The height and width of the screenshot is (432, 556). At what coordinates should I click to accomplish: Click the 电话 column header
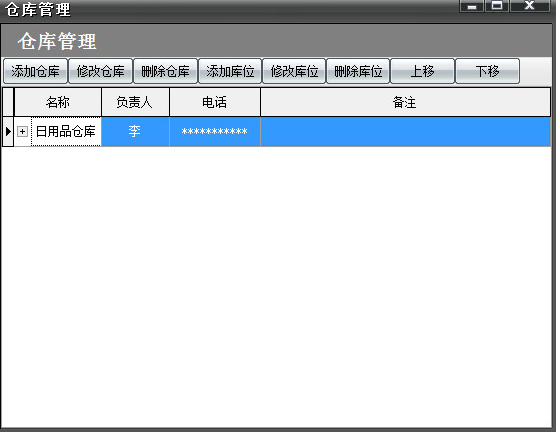tap(215, 102)
